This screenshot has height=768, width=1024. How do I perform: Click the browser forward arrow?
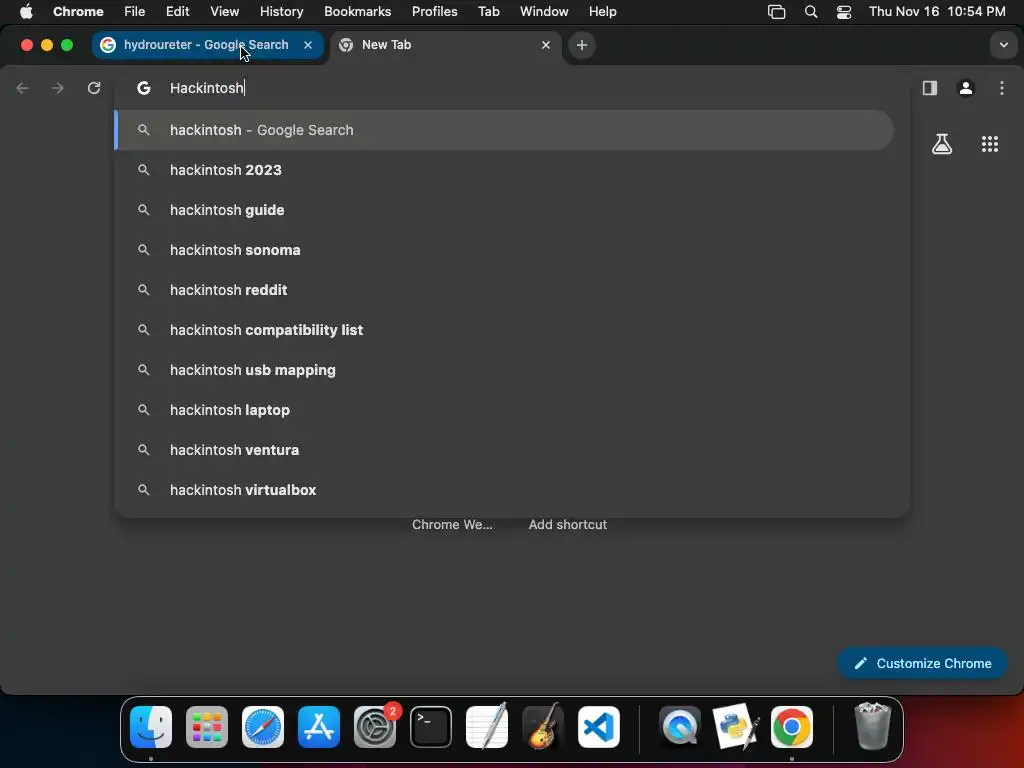57,88
